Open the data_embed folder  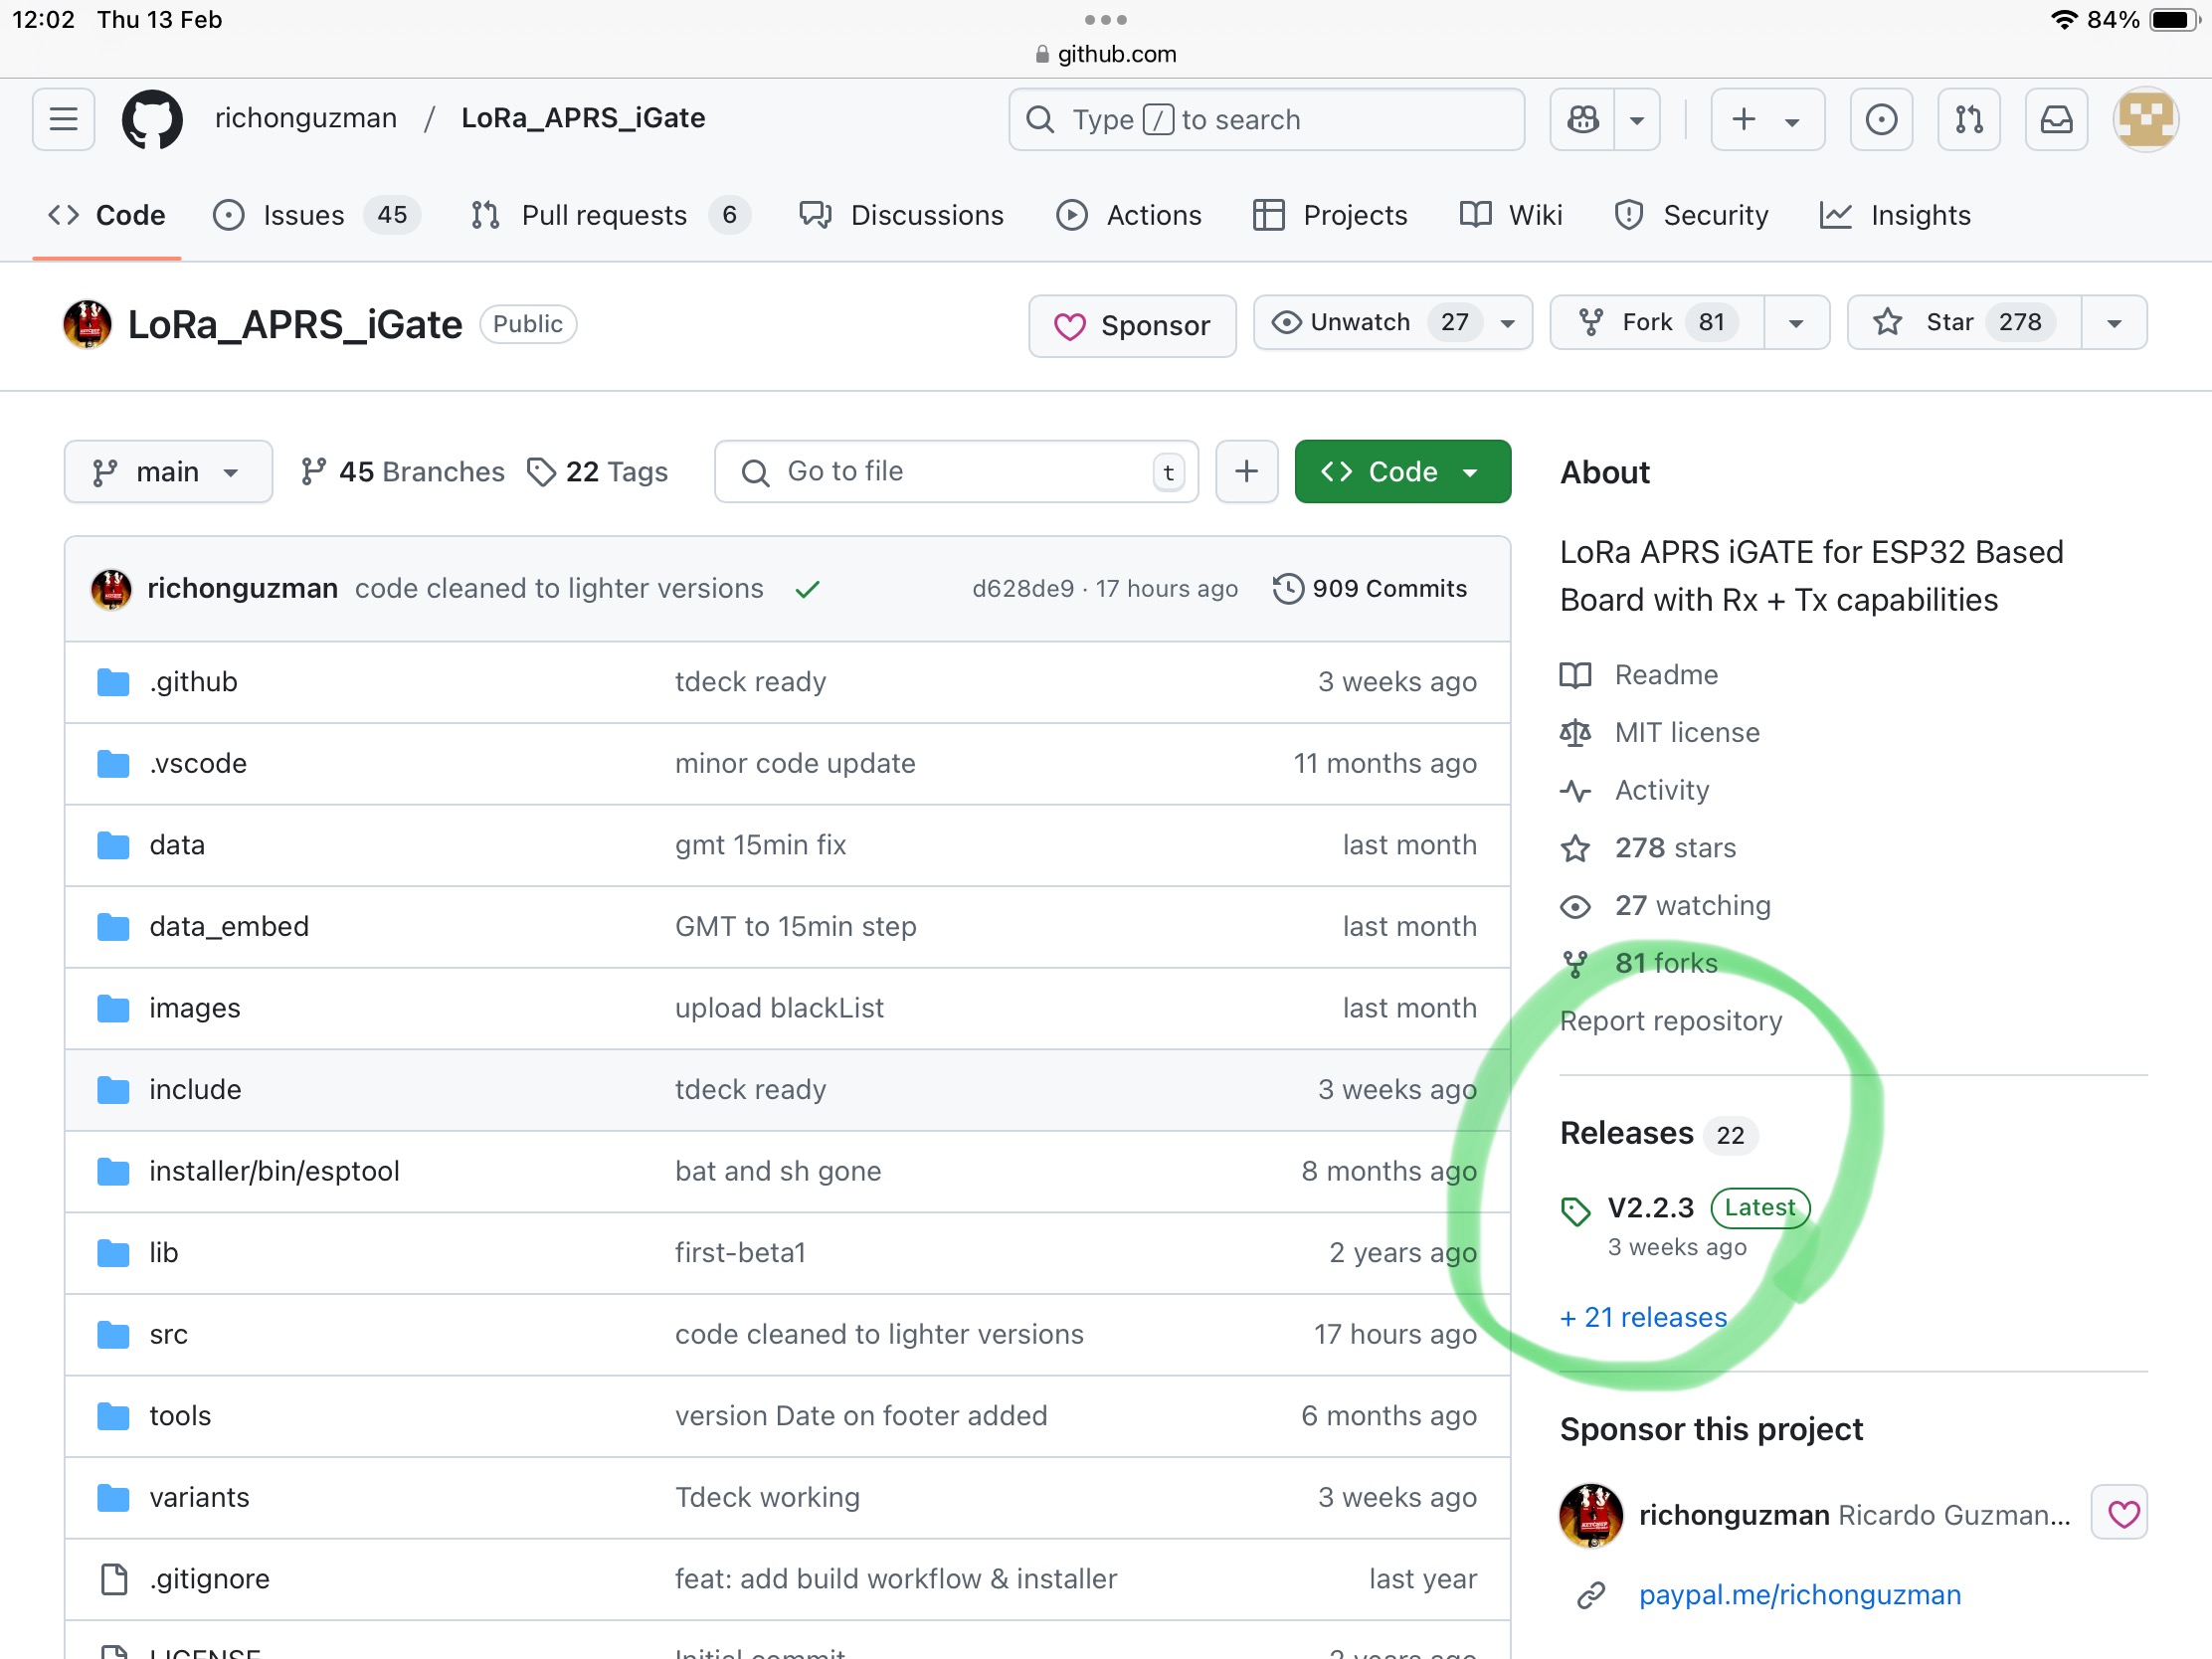click(x=229, y=926)
